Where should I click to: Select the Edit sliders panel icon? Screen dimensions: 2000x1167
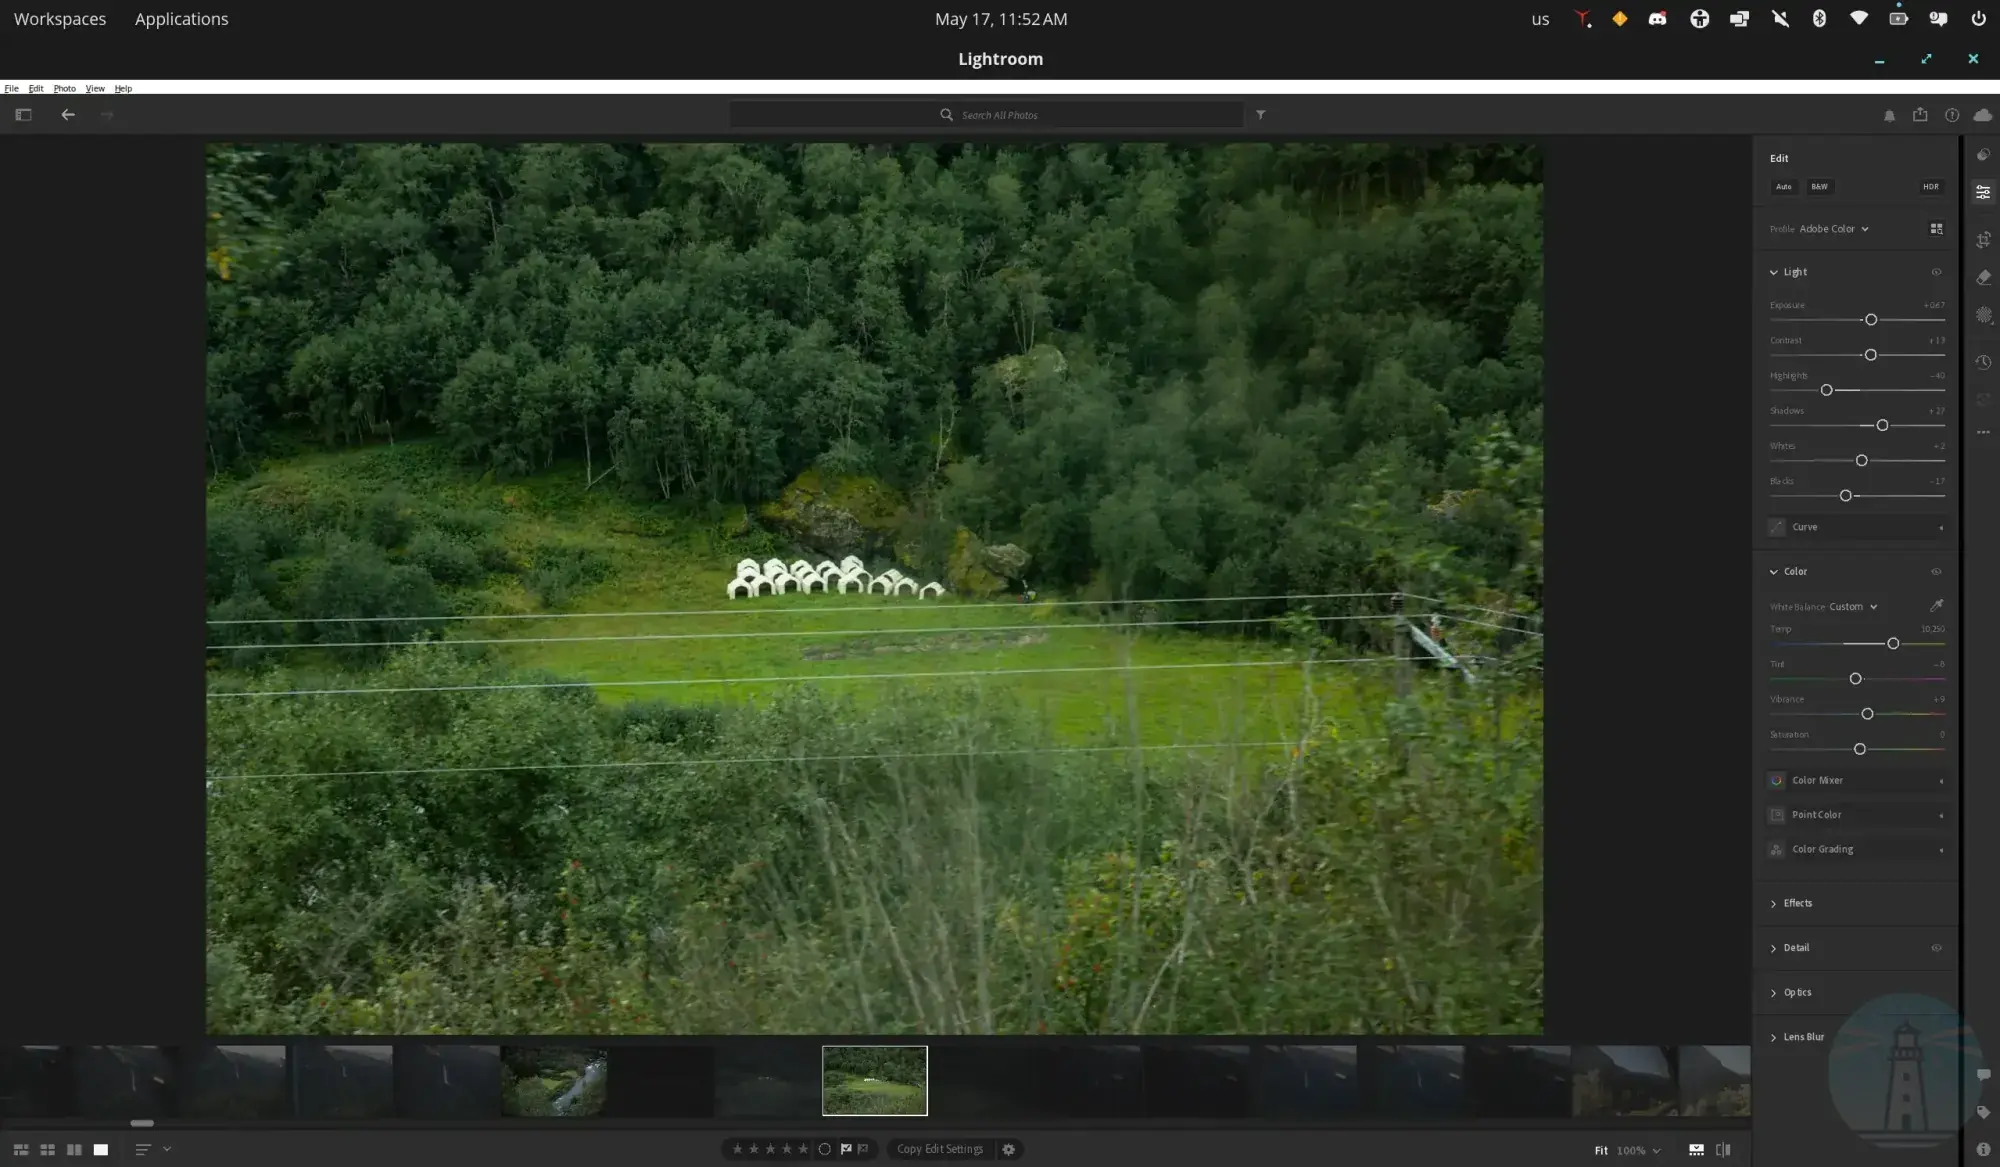pyautogui.click(x=1983, y=192)
